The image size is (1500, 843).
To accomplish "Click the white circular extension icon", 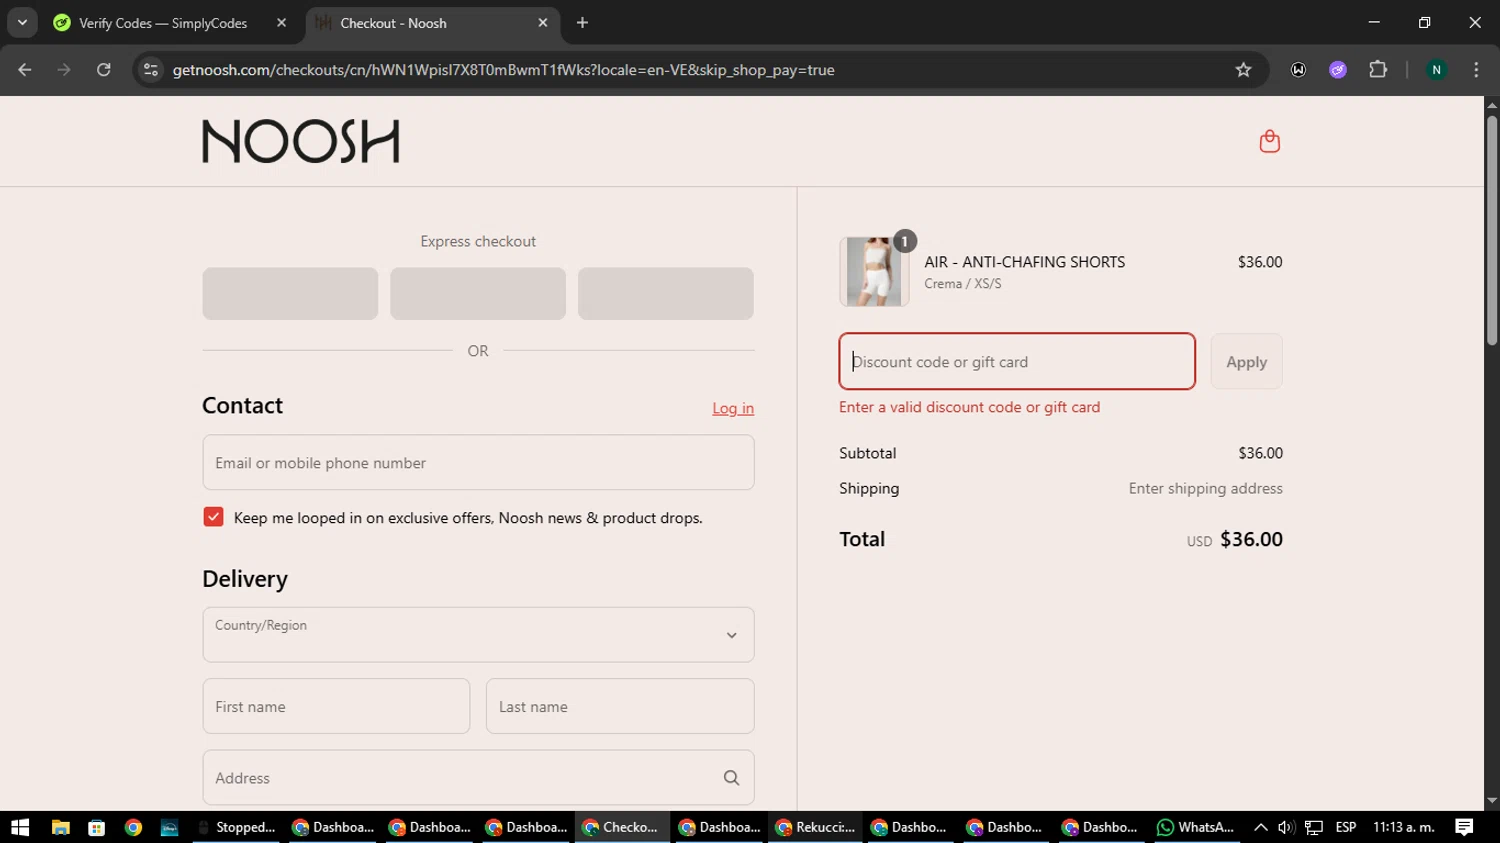I will point(1298,70).
